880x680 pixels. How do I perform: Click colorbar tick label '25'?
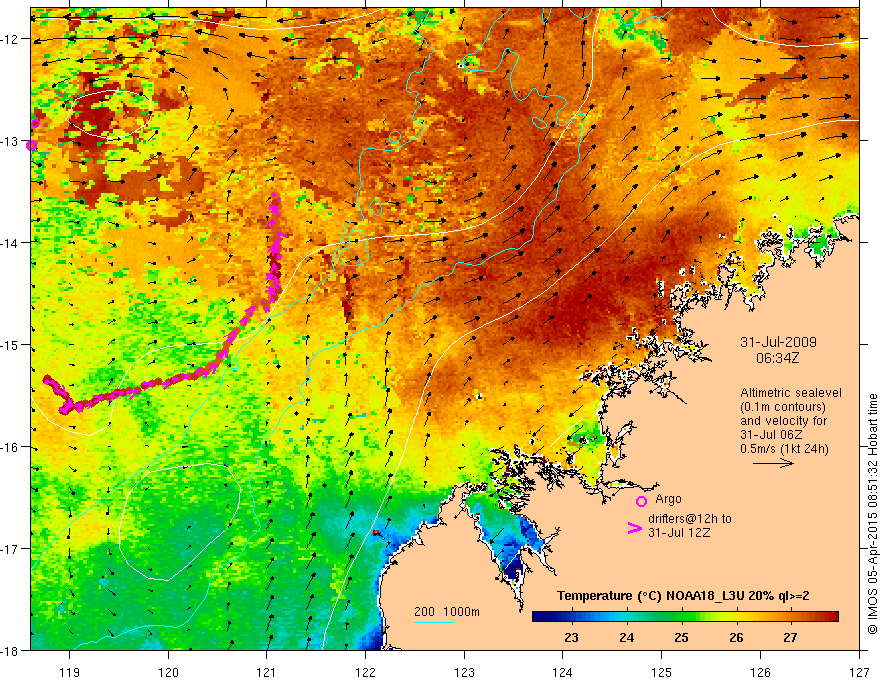point(681,637)
